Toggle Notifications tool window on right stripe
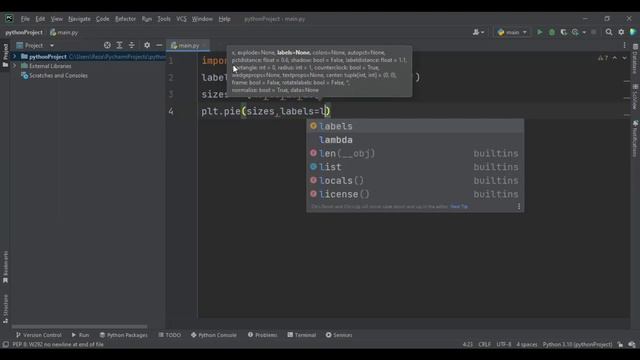This screenshot has width=640, height=360. 635,139
